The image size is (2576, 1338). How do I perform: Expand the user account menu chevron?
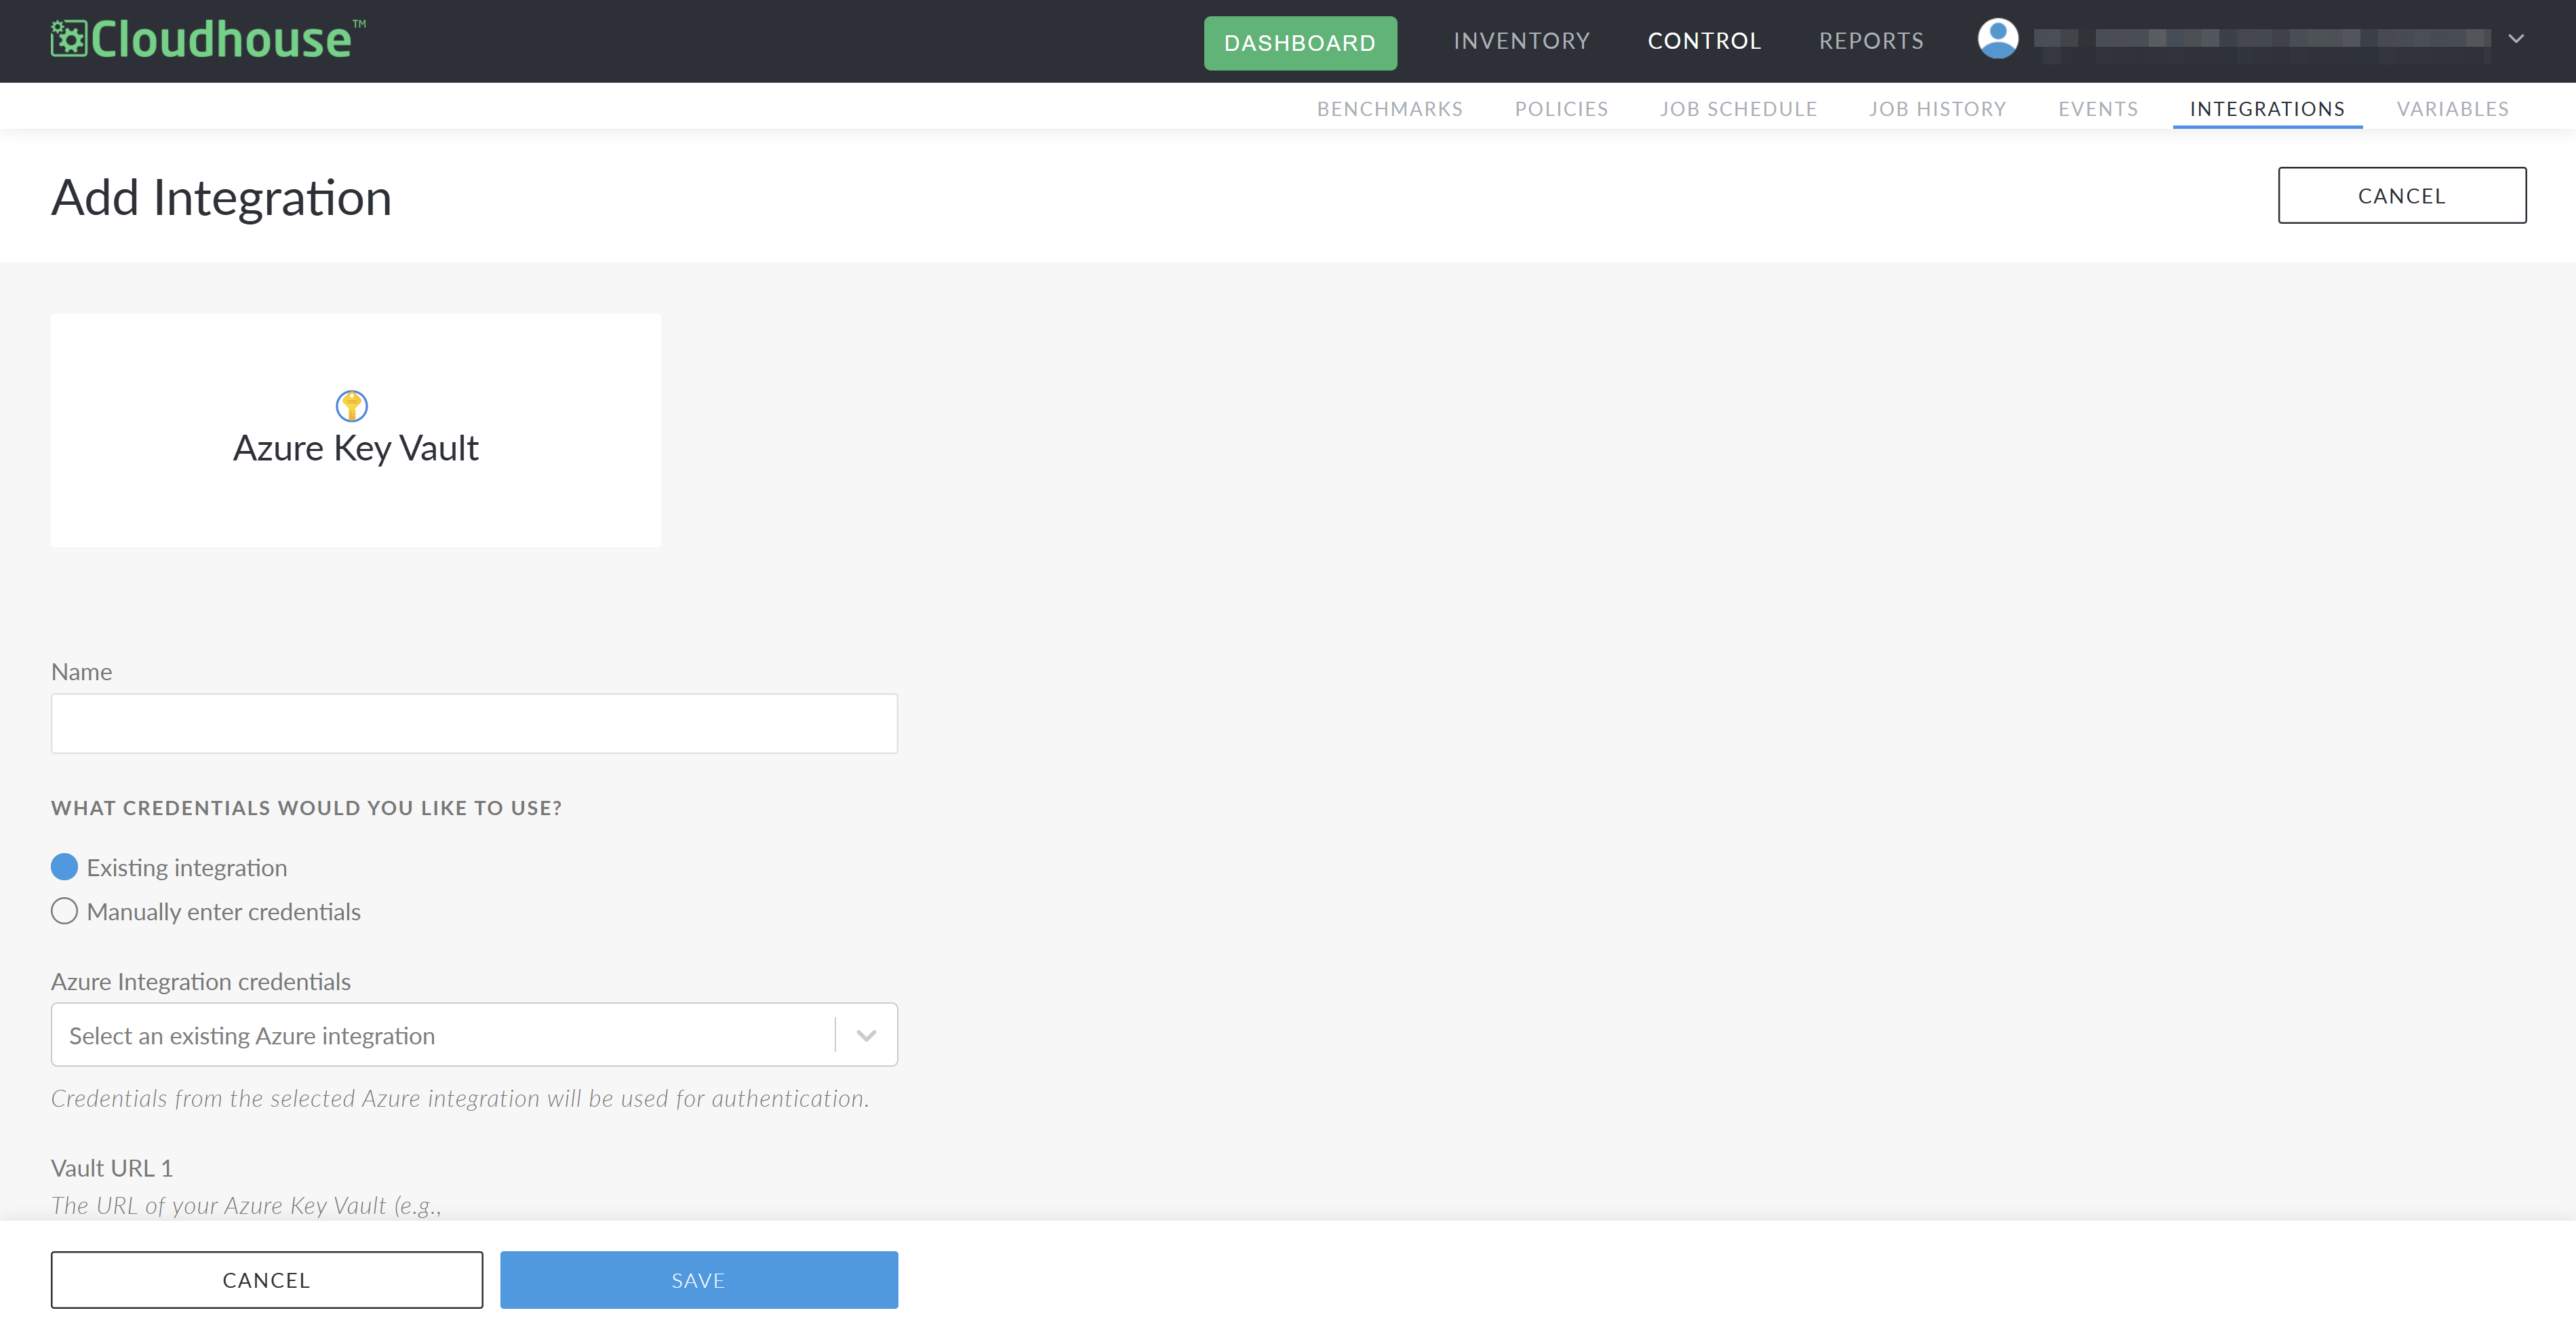pyautogui.click(x=2516, y=39)
